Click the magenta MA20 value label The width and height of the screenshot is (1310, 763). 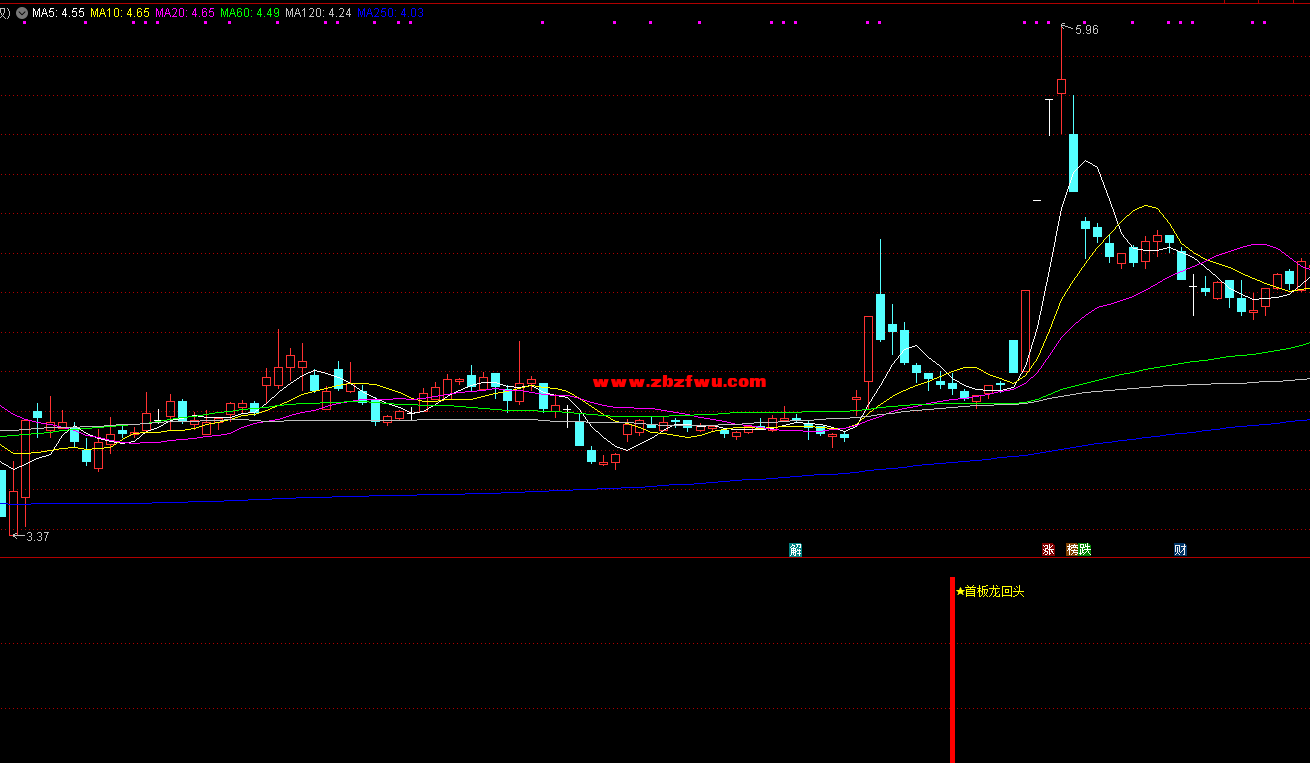tap(185, 13)
